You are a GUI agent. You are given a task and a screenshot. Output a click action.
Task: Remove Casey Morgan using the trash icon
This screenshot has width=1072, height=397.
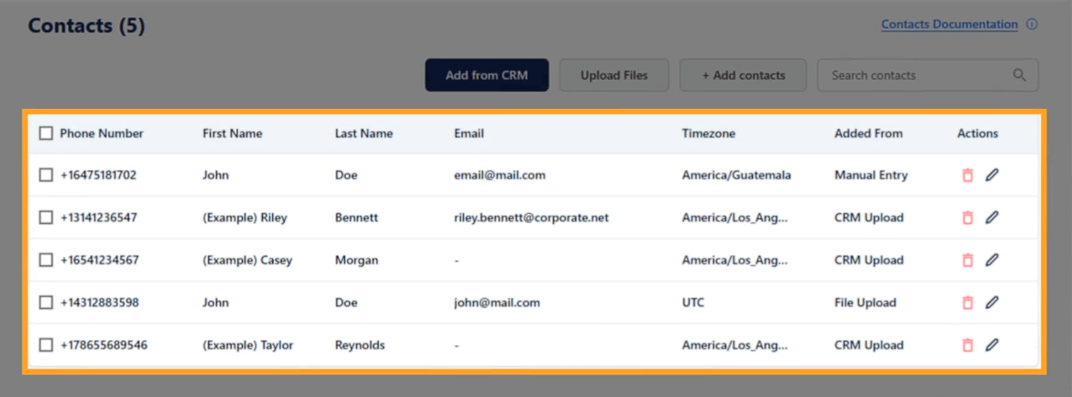[967, 260]
